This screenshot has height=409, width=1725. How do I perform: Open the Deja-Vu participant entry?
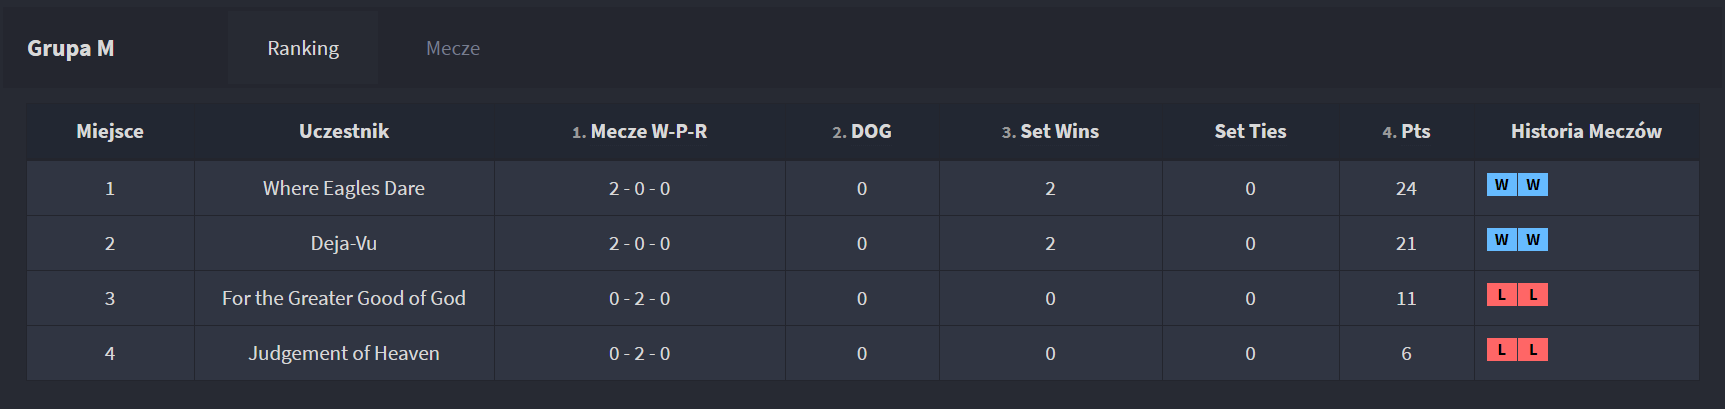(x=344, y=243)
